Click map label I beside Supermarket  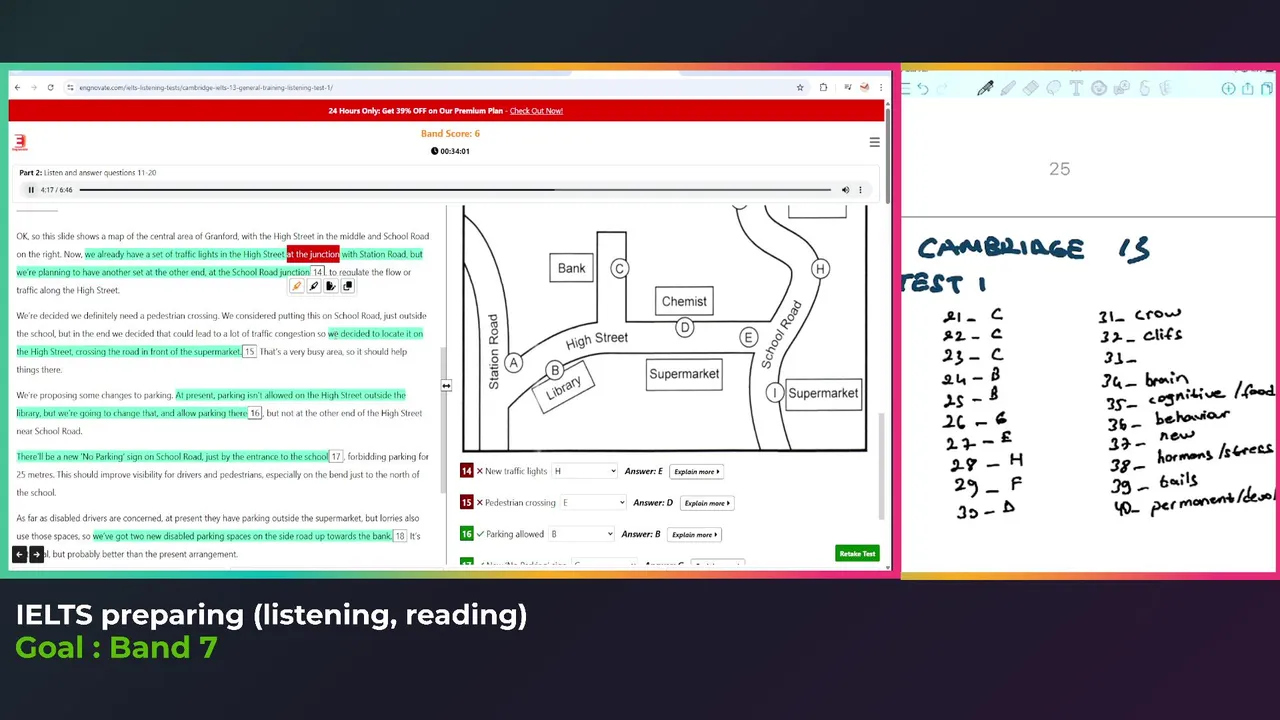775,393
